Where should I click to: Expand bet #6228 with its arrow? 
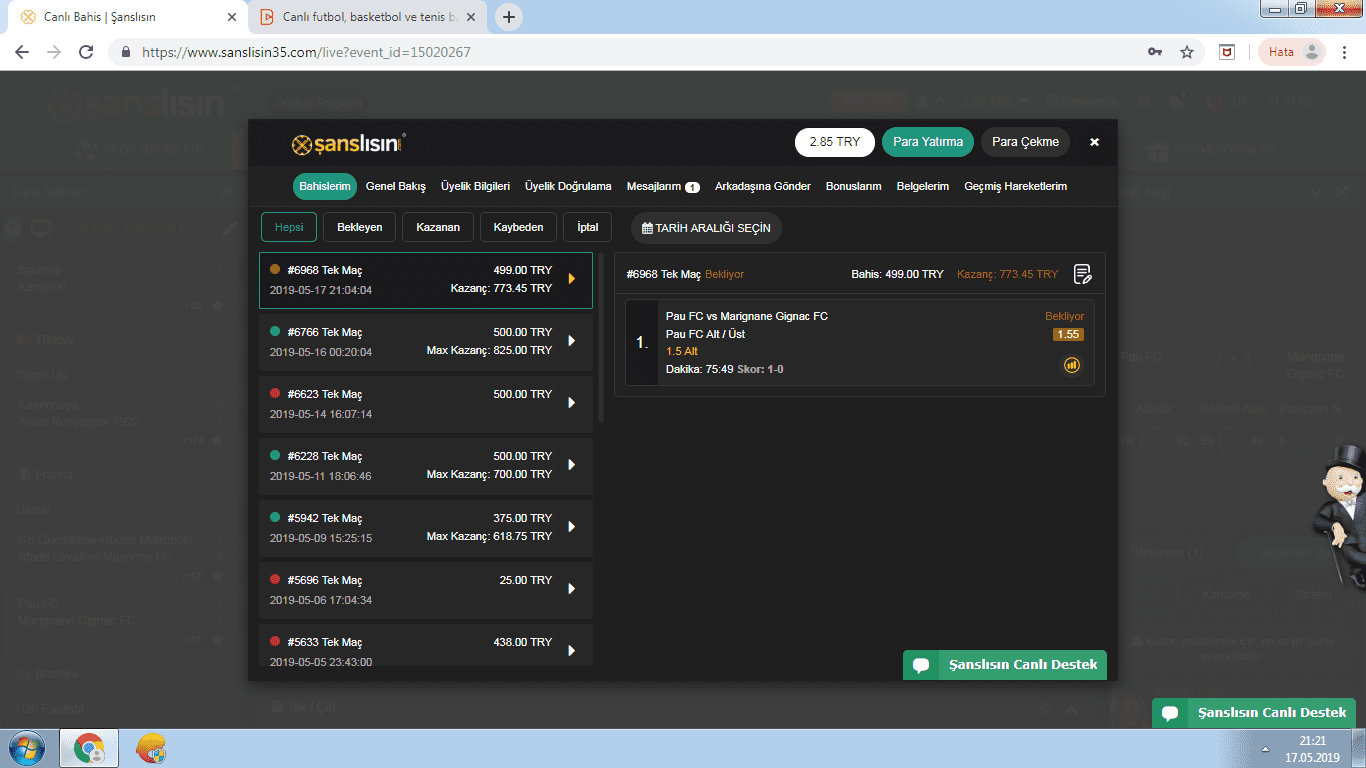[572, 465]
